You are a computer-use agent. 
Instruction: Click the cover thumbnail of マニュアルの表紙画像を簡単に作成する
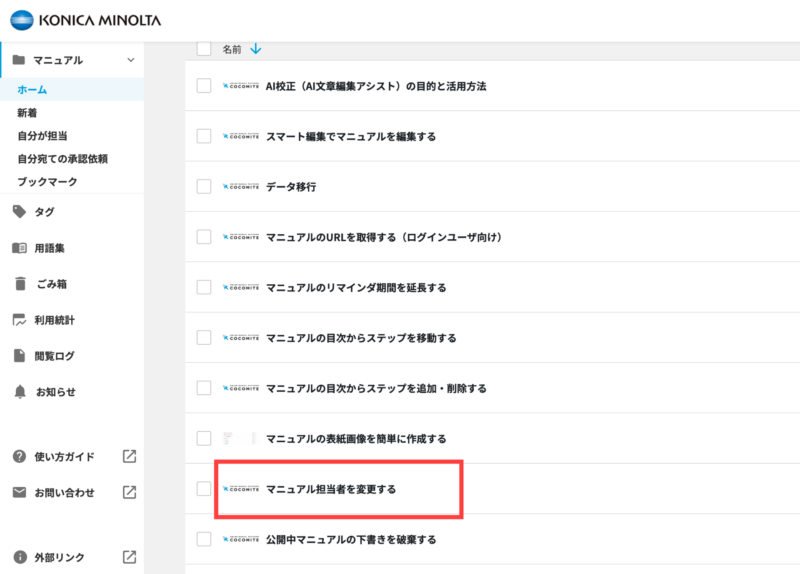click(x=240, y=438)
